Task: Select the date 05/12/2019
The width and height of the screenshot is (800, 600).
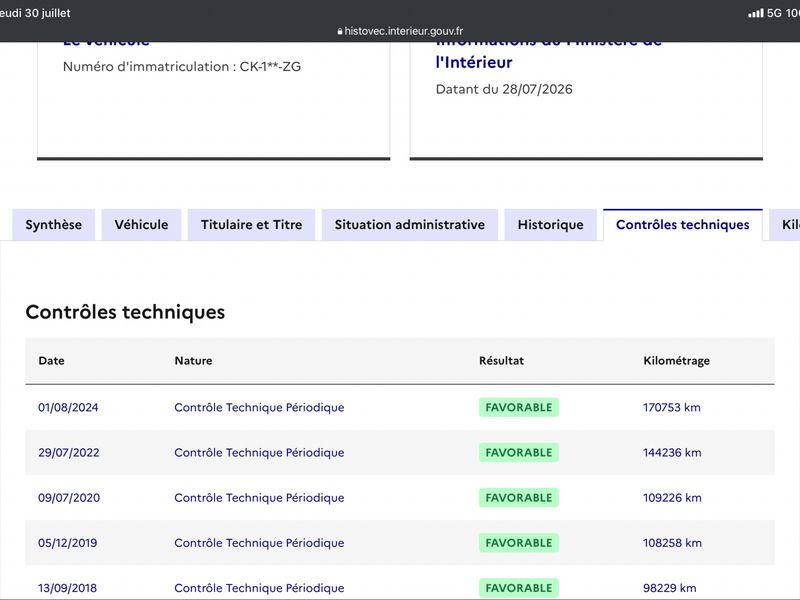Action: coord(67,543)
